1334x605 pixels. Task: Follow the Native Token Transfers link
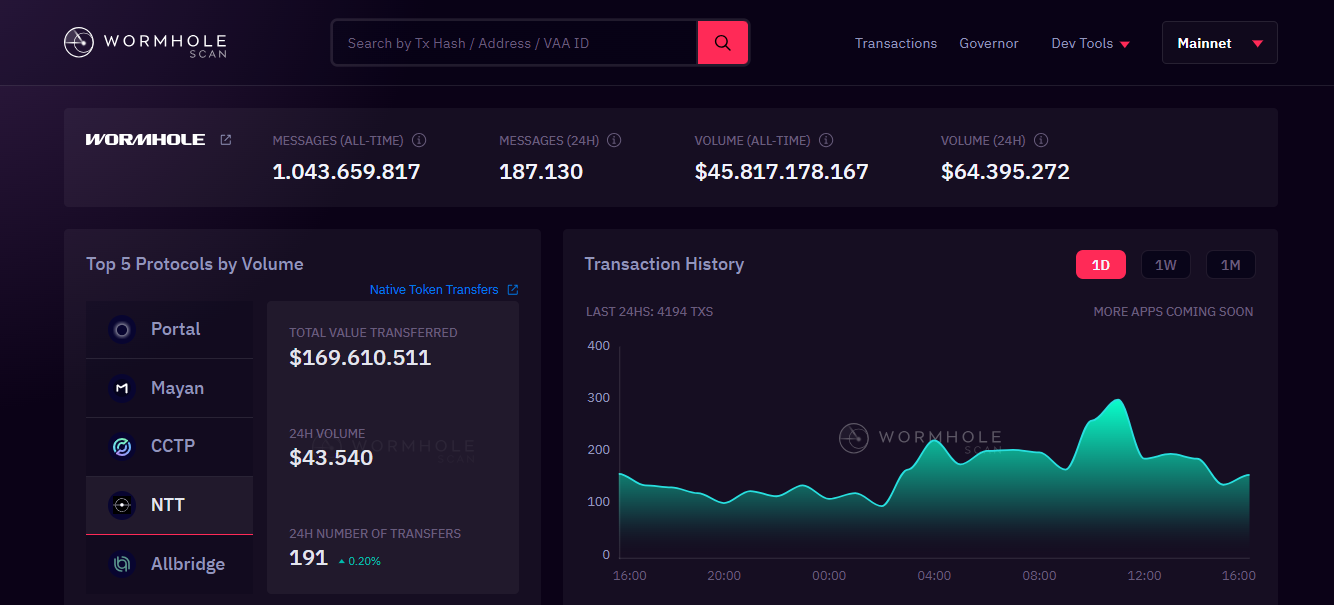pos(434,290)
